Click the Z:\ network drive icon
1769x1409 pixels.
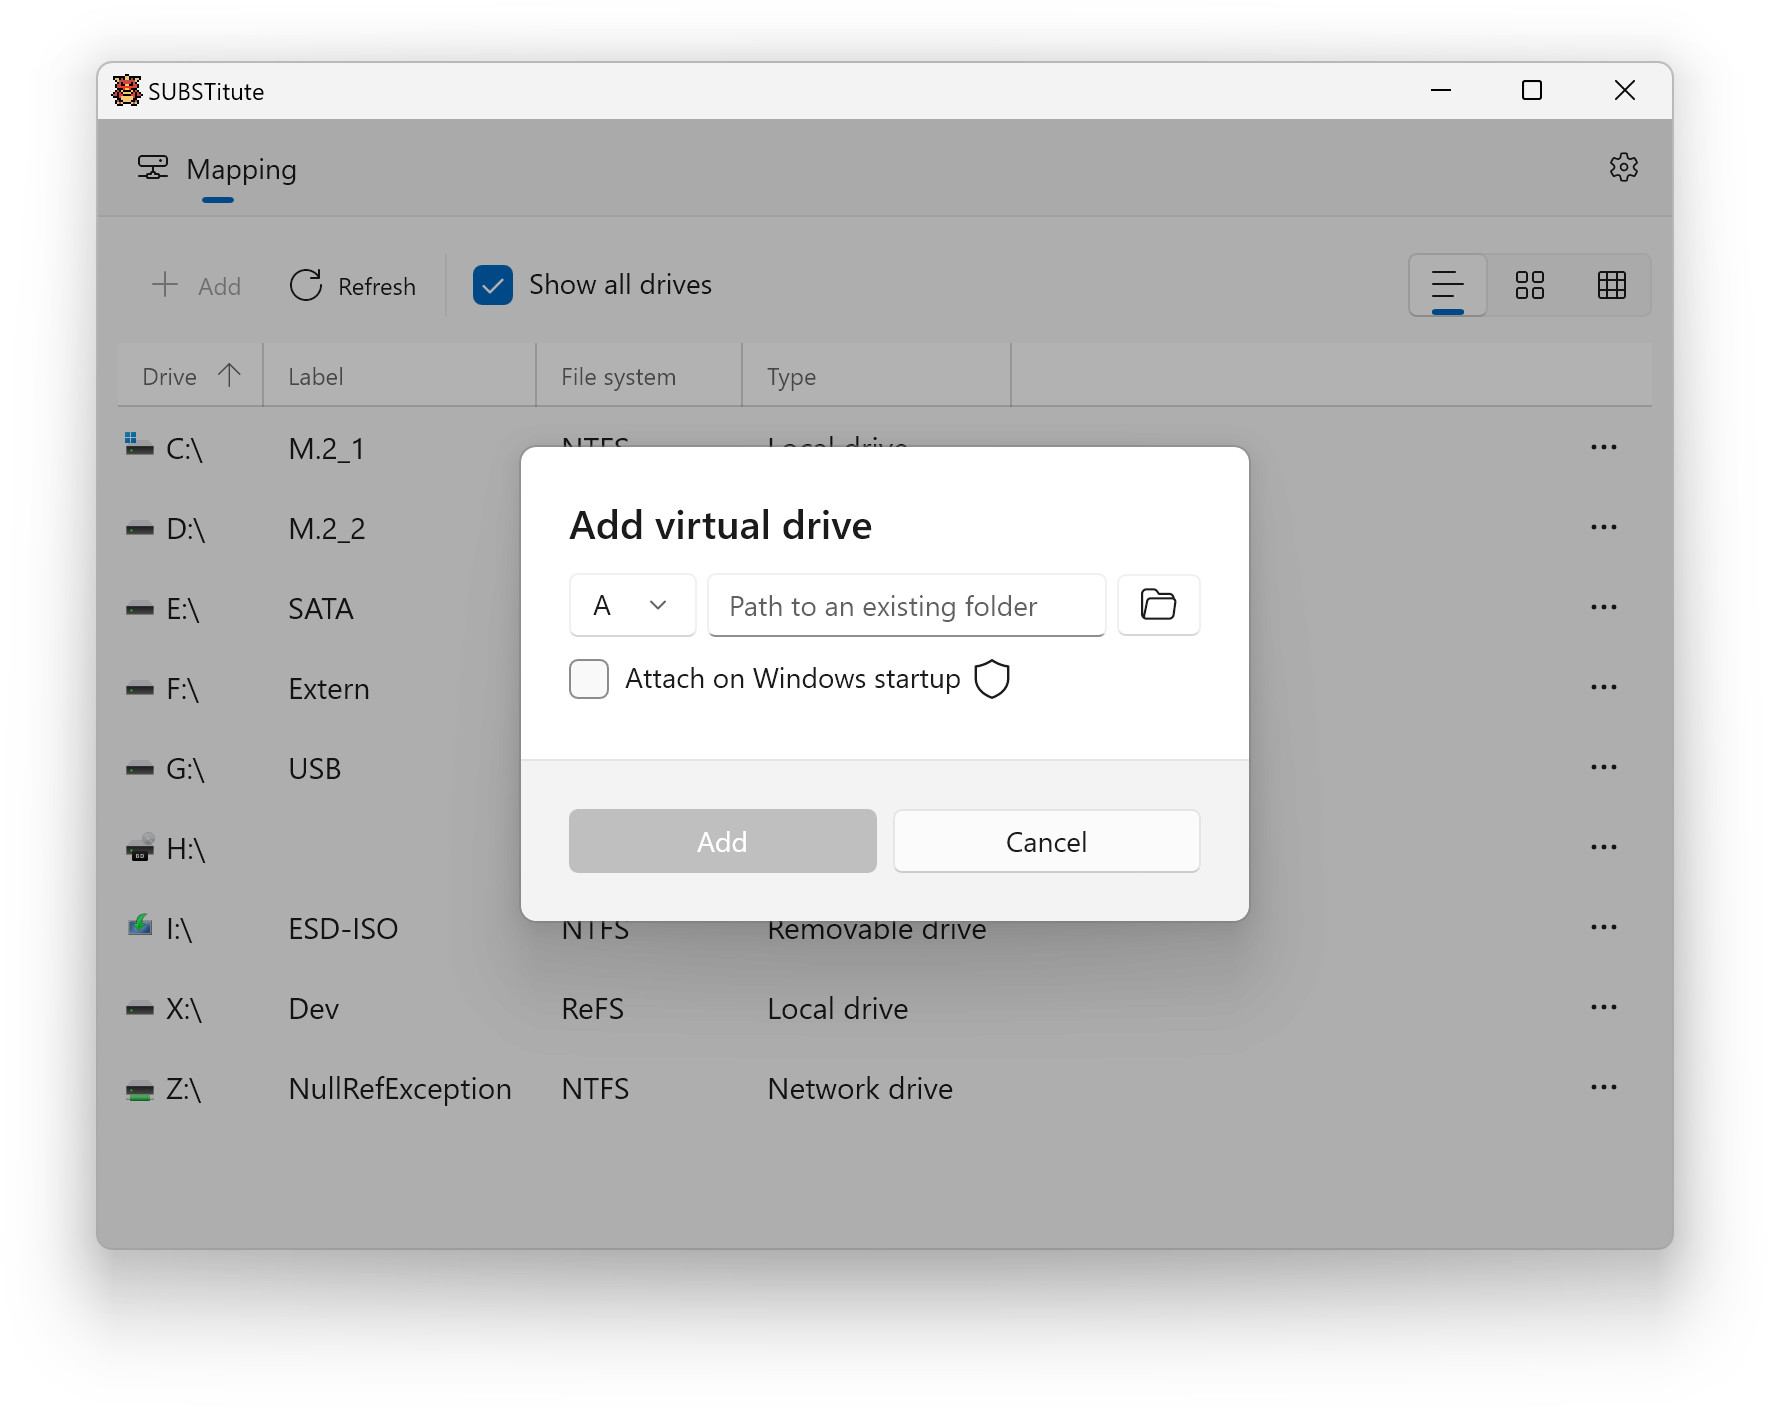coord(139,1089)
